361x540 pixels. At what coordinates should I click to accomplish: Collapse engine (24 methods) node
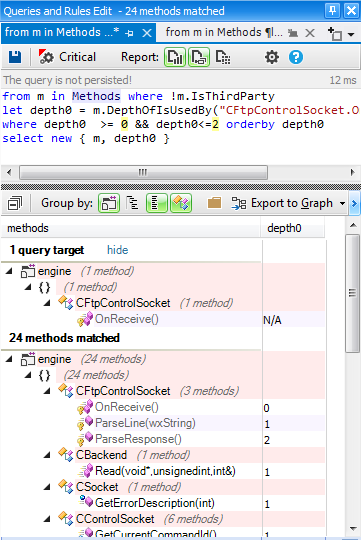pos(10,359)
